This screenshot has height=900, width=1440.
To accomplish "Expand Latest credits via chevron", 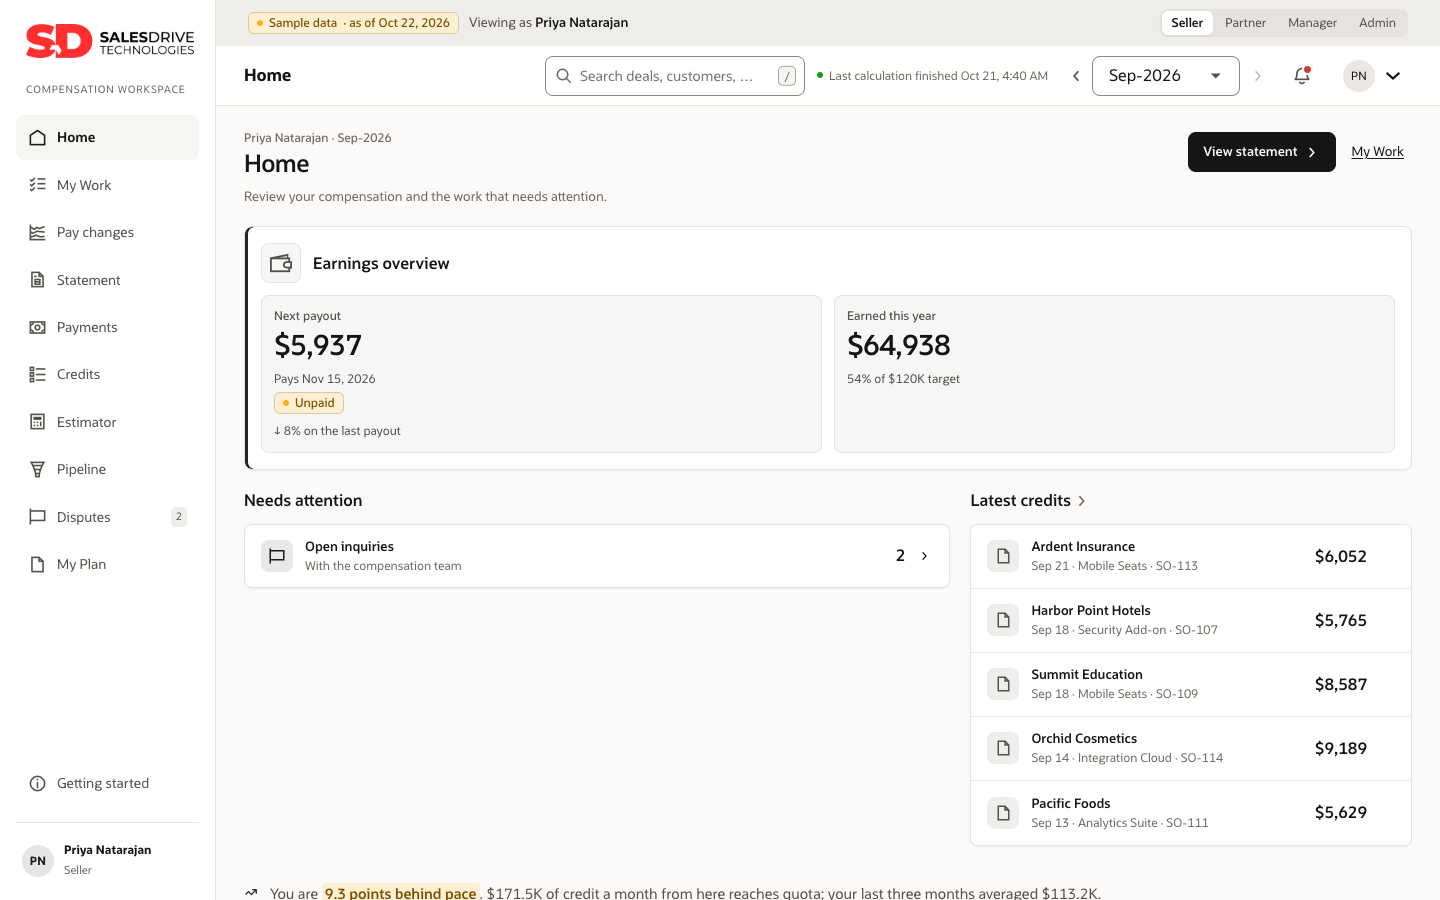I will (x=1082, y=501).
